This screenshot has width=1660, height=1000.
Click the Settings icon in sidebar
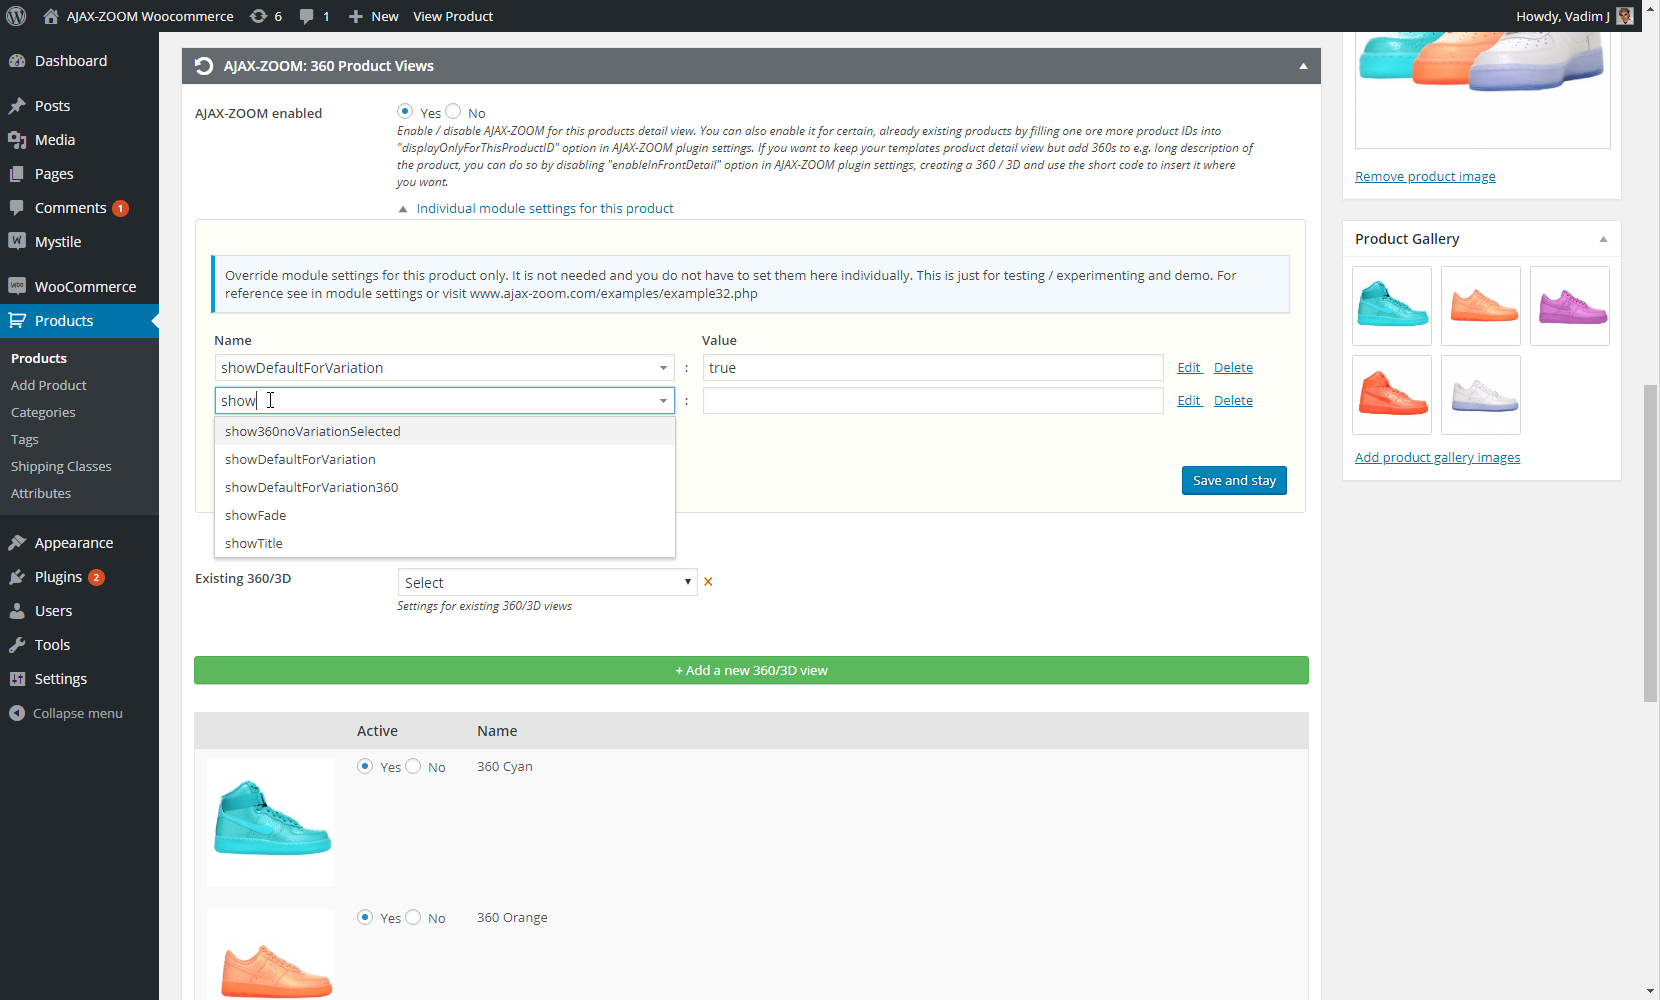(17, 679)
